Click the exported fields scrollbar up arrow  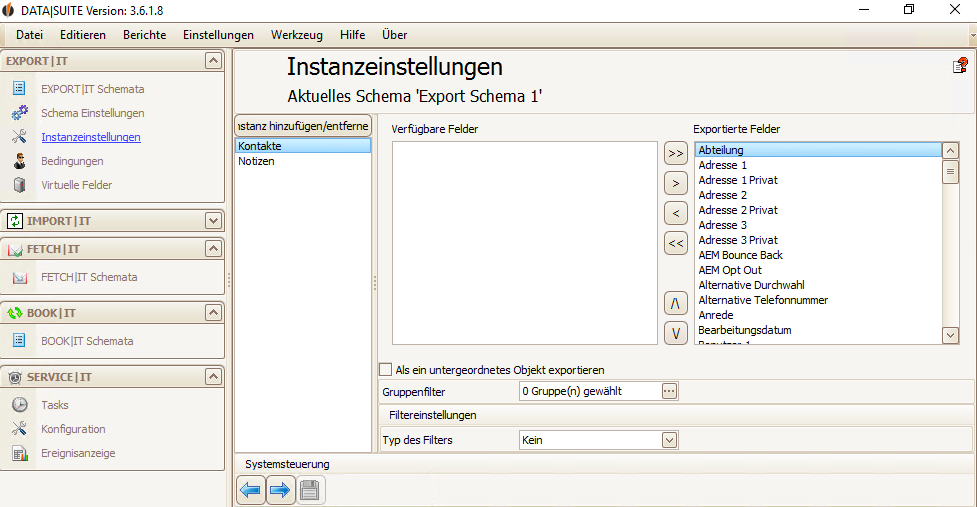(x=950, y=150)
